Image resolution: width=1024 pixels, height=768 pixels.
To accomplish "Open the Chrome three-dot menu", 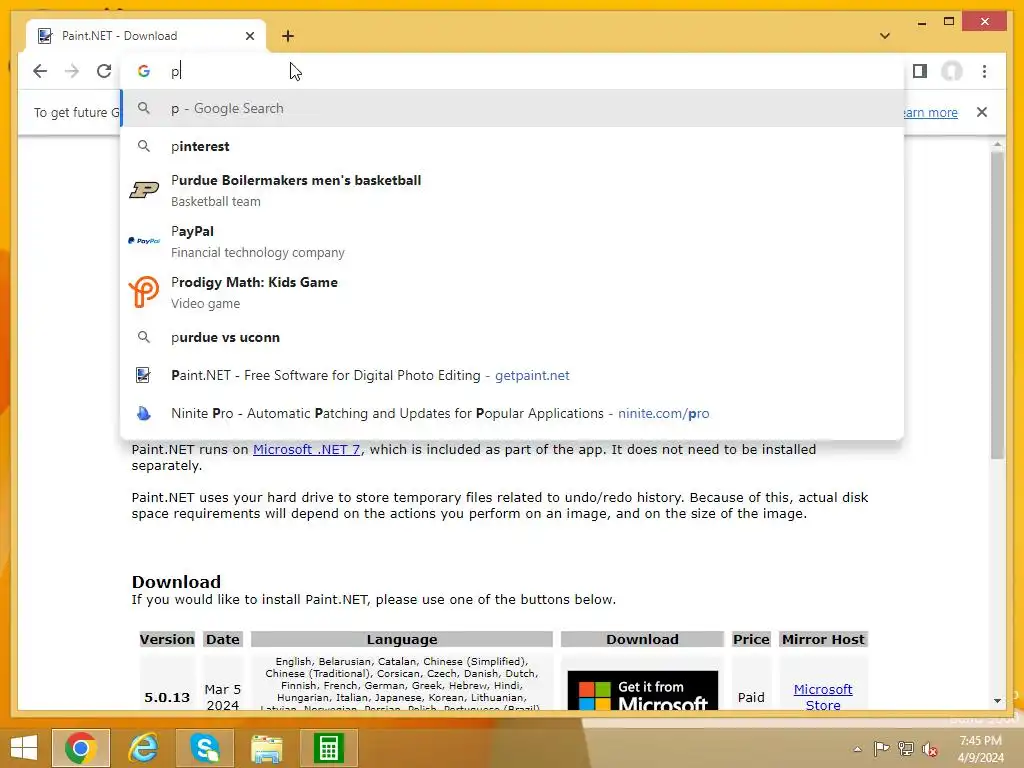I will point(984,71).
